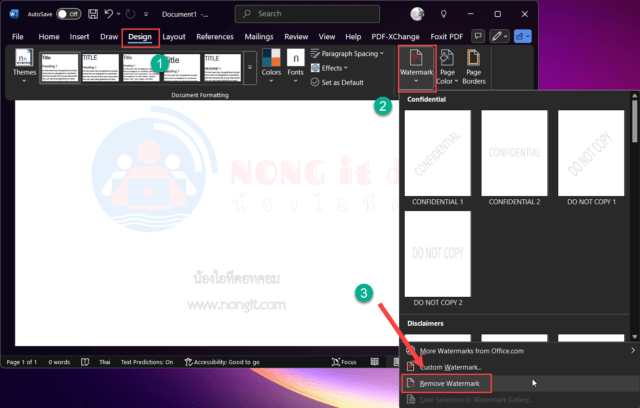
Task: Go to the References tab
Action: [215, 37]
